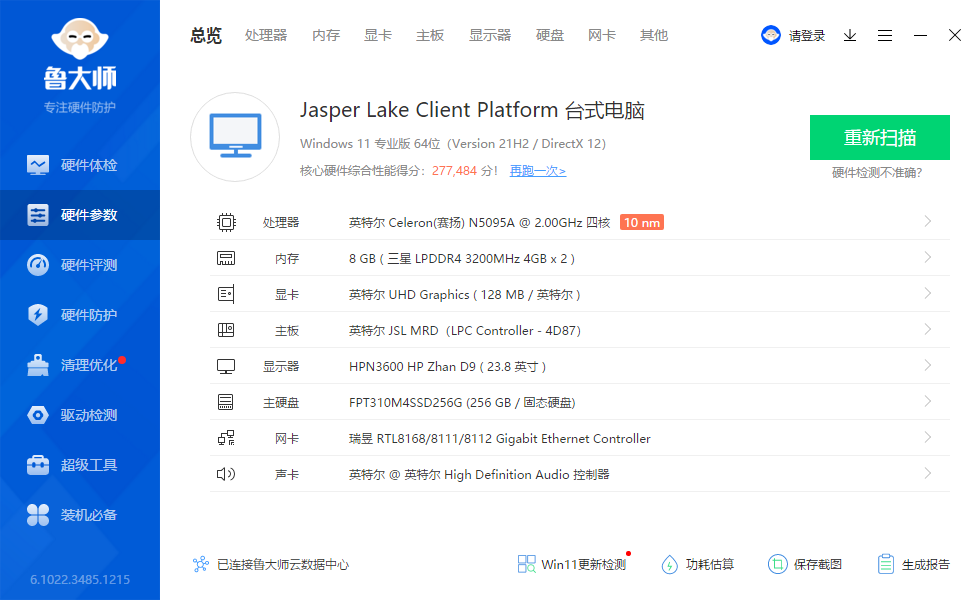Switch to the 处理器 tab
Image resolution: width=980 pixels, height=600 pixels.
click(266, 35)
